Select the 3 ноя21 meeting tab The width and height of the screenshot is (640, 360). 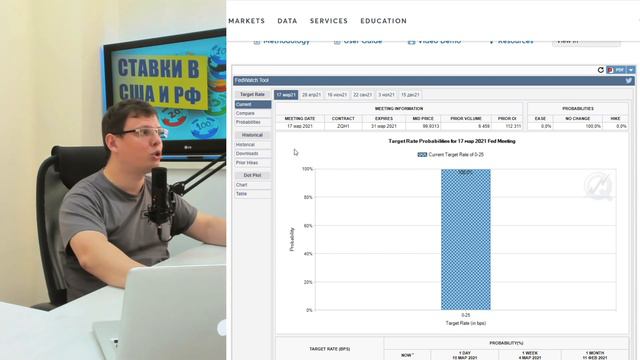pyautogui.click(x=386, y=95)
